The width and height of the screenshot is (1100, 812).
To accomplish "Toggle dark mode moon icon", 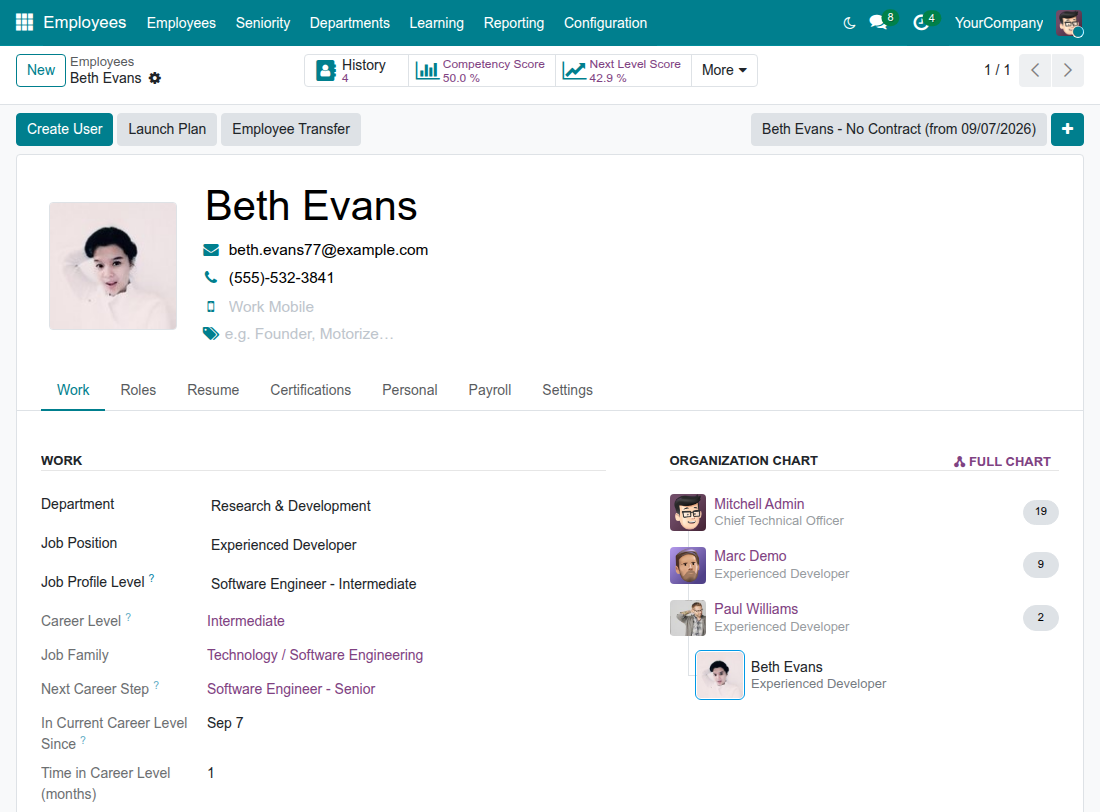I will [x=849, y=23].
